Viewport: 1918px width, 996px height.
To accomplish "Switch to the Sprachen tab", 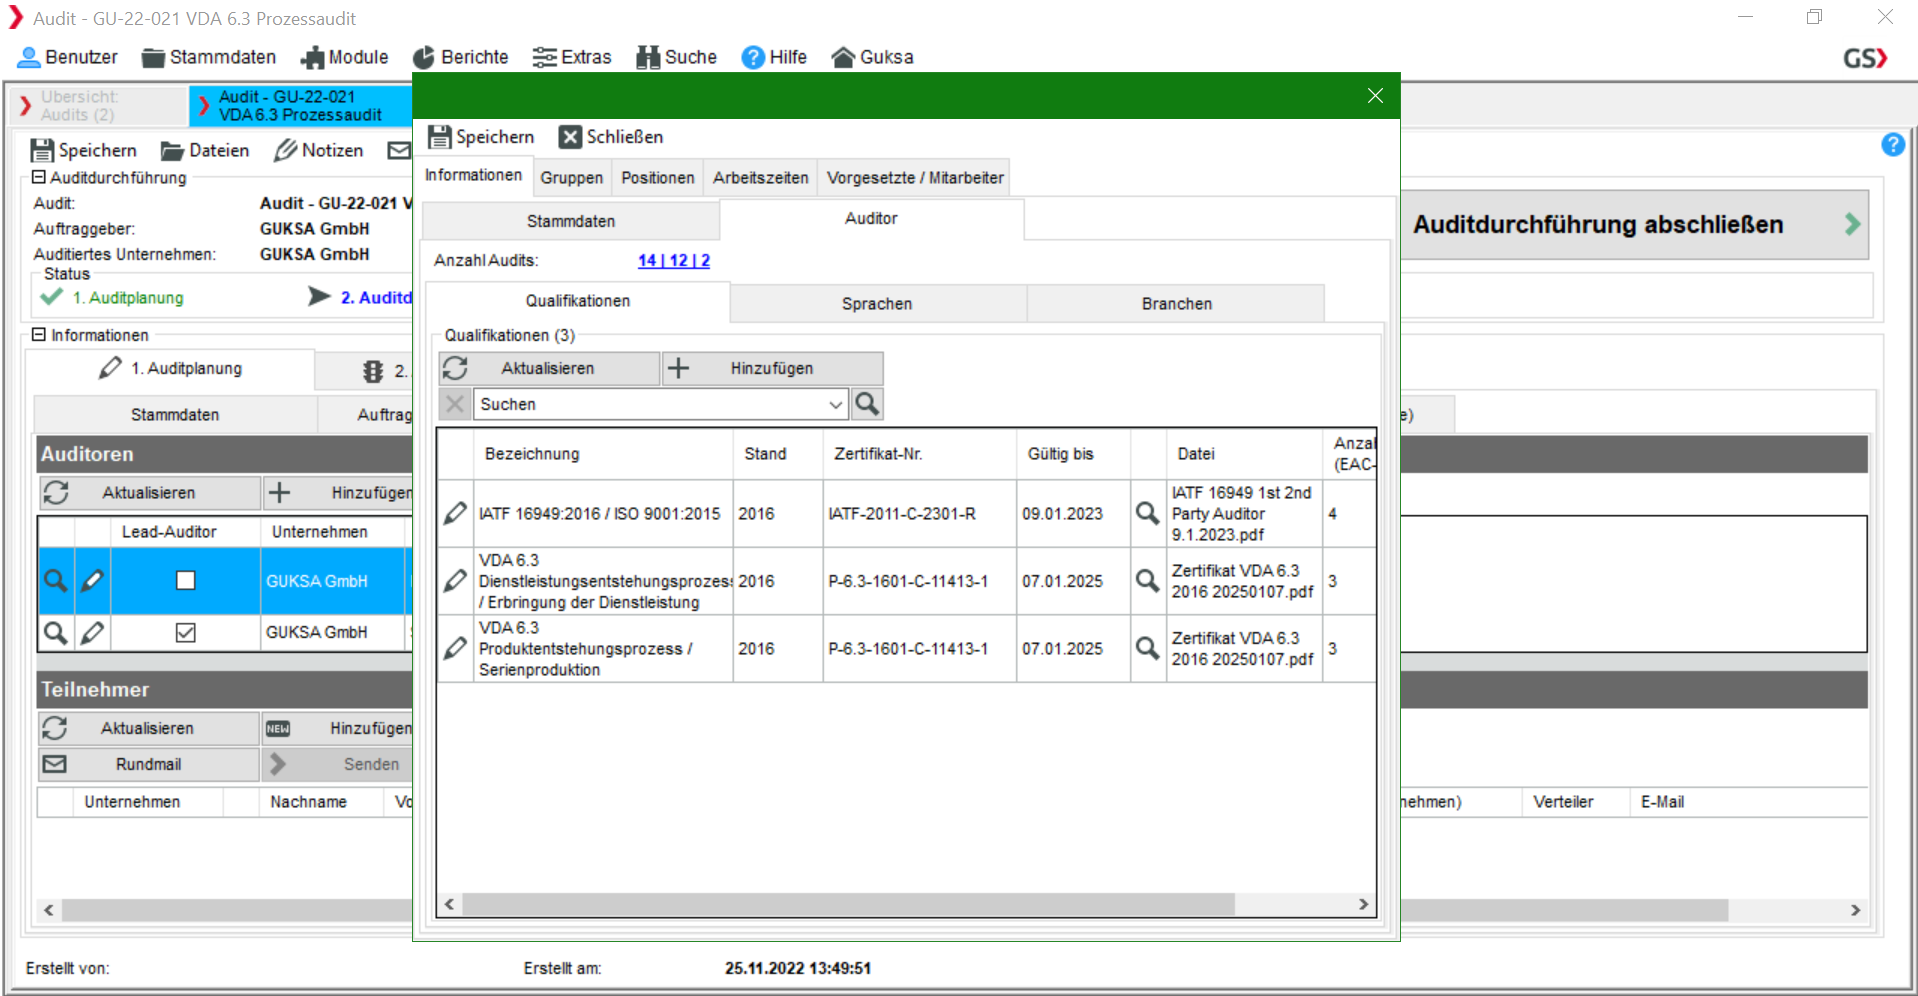I will pyautogui.click(x=877, y=303).
